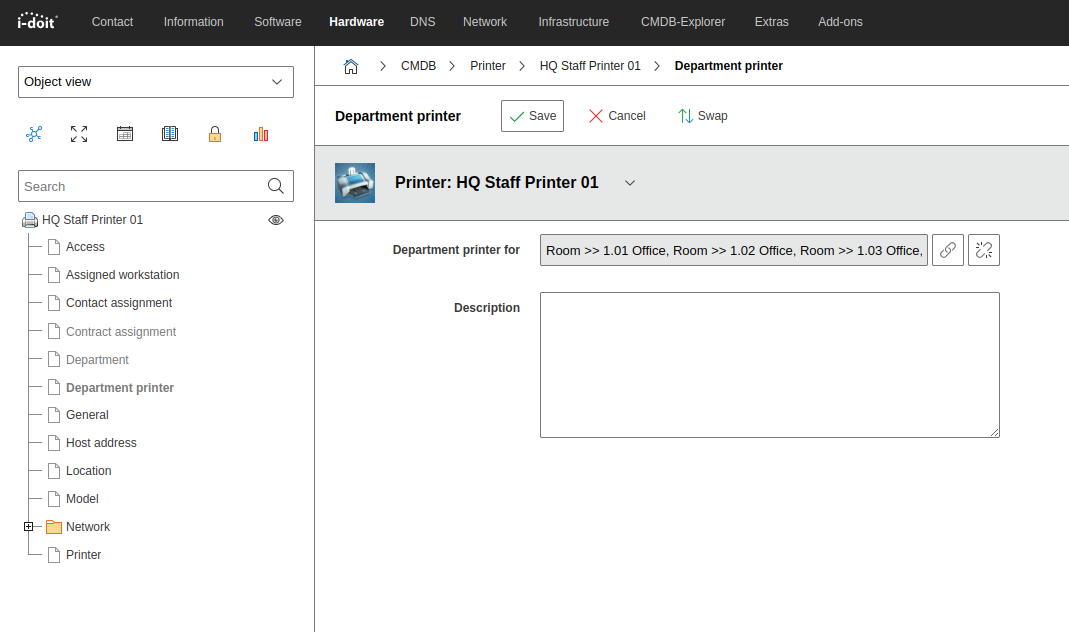Screen dimensions: 1069x632
Task: Click the logbook icon in sidebar
Action: (x=170, y=134)
